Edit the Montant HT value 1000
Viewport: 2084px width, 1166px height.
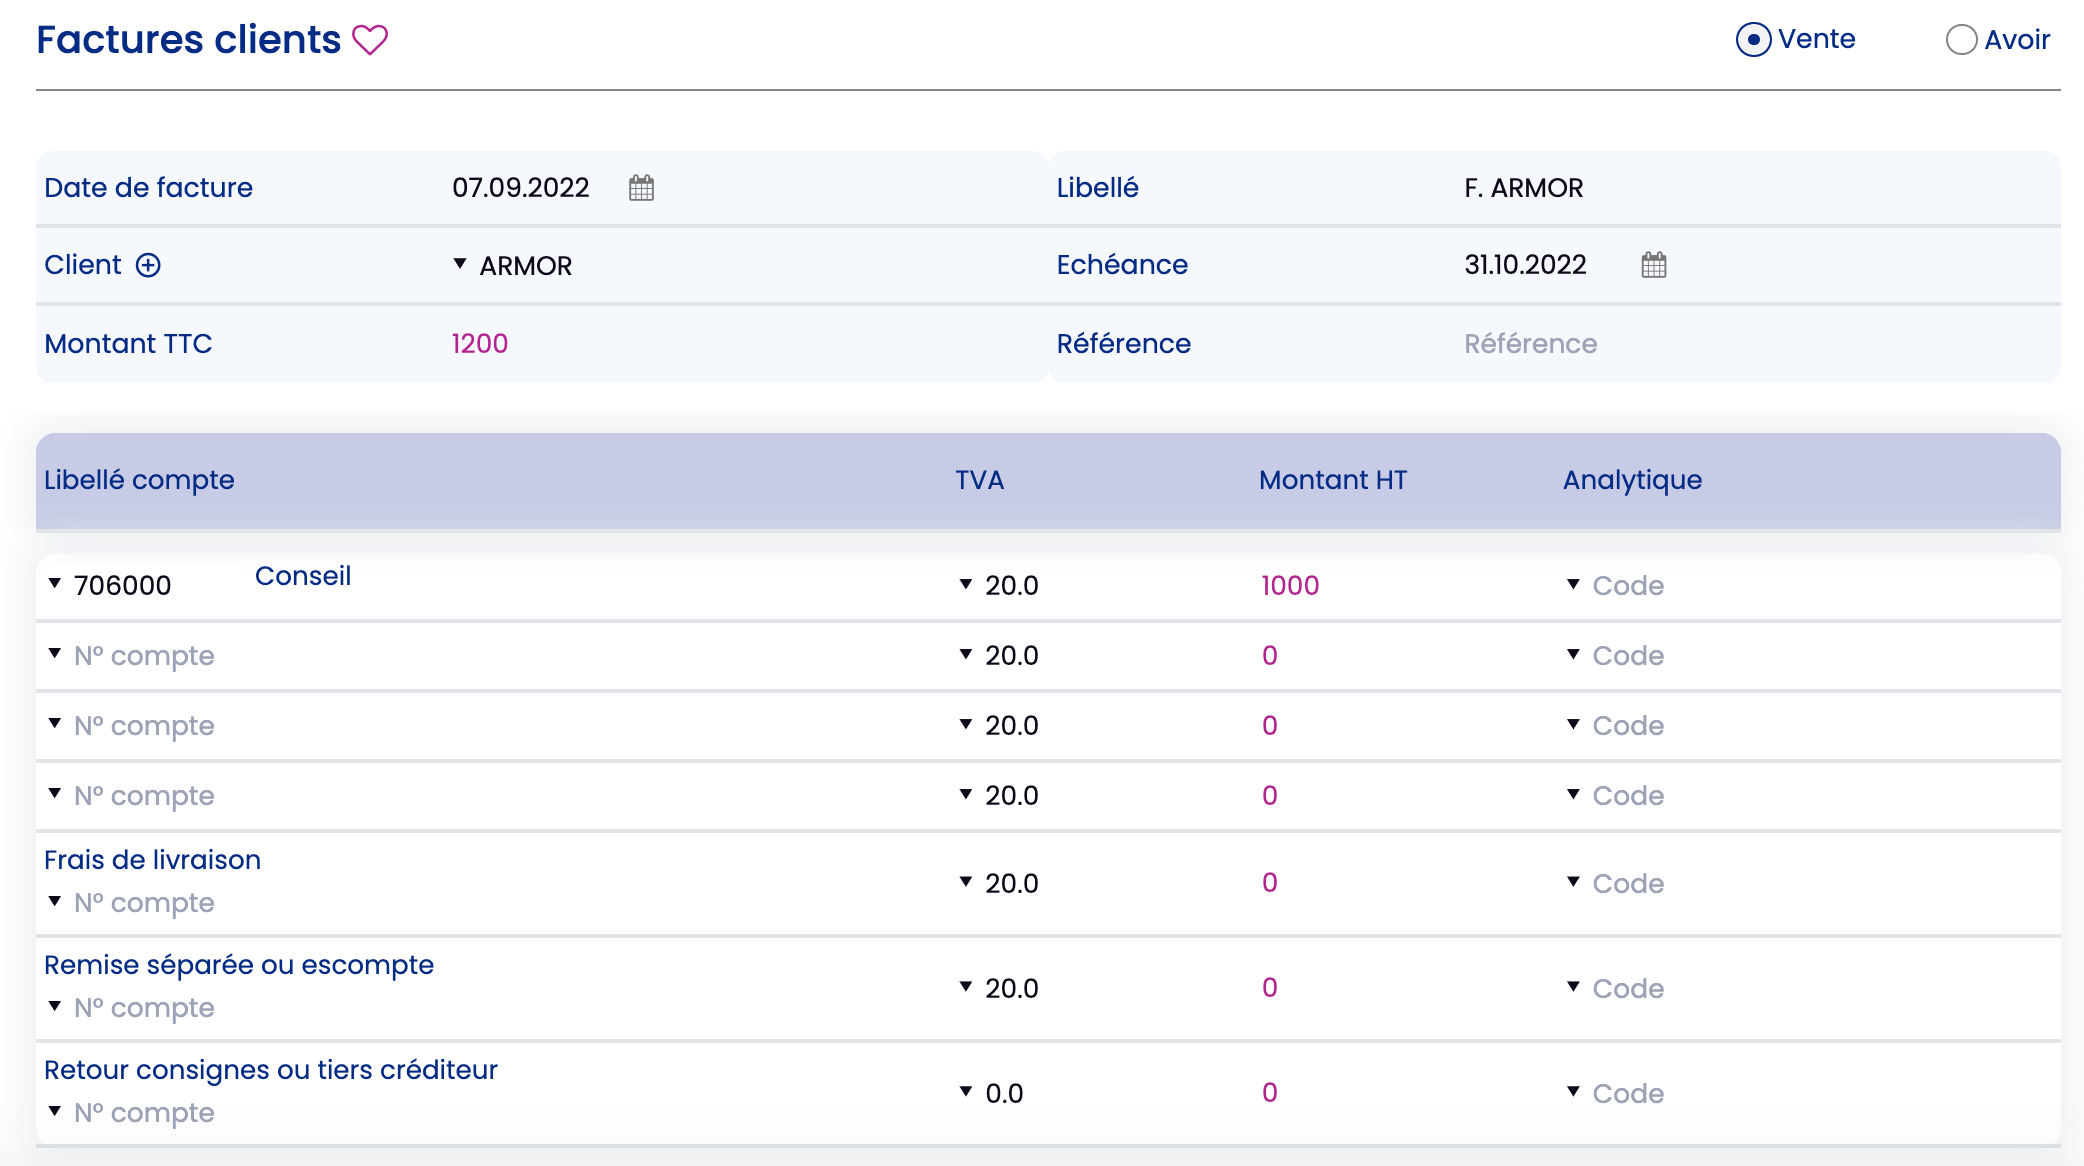pyautogui.click(x=1290, y=585)
